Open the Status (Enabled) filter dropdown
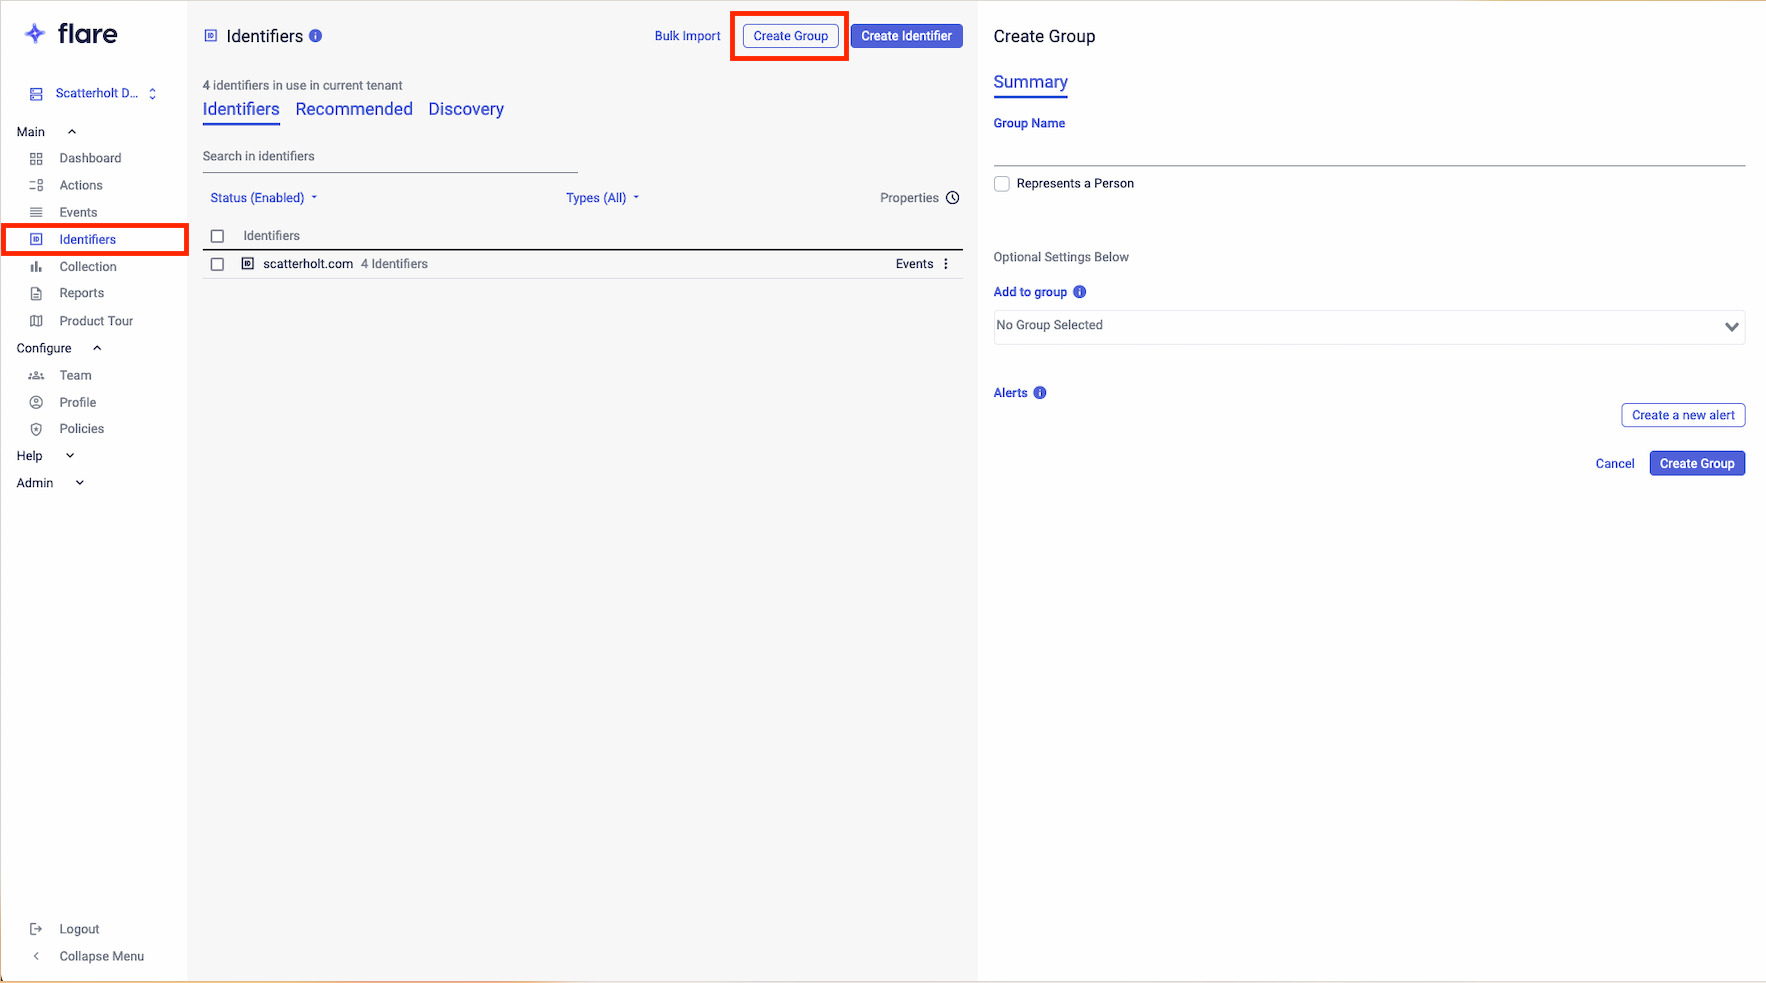The height and width of the screenshot is (983, 1766). (x=263, y=198)
